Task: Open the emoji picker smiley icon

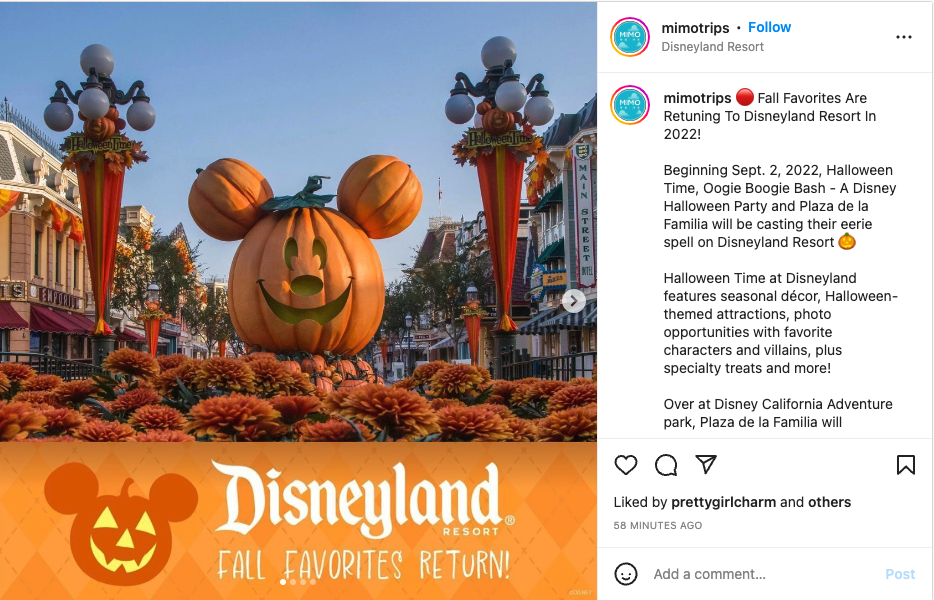Action: pos(625,574)
